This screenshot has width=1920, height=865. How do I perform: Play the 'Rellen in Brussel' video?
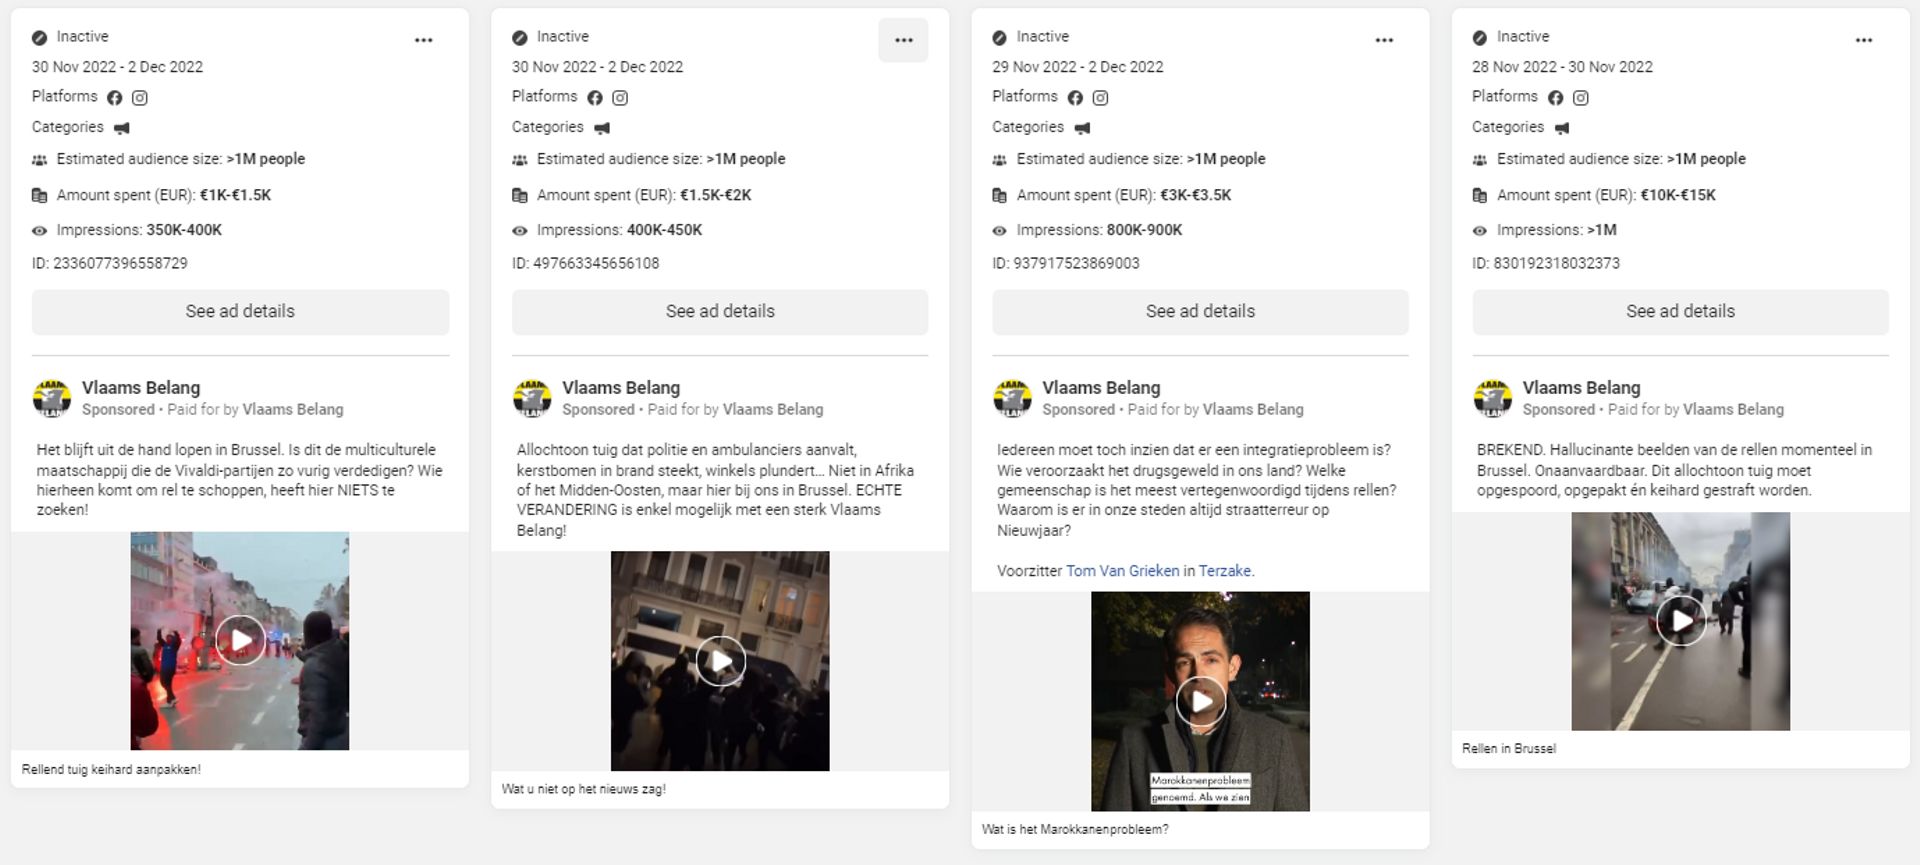pos(1680,621)
